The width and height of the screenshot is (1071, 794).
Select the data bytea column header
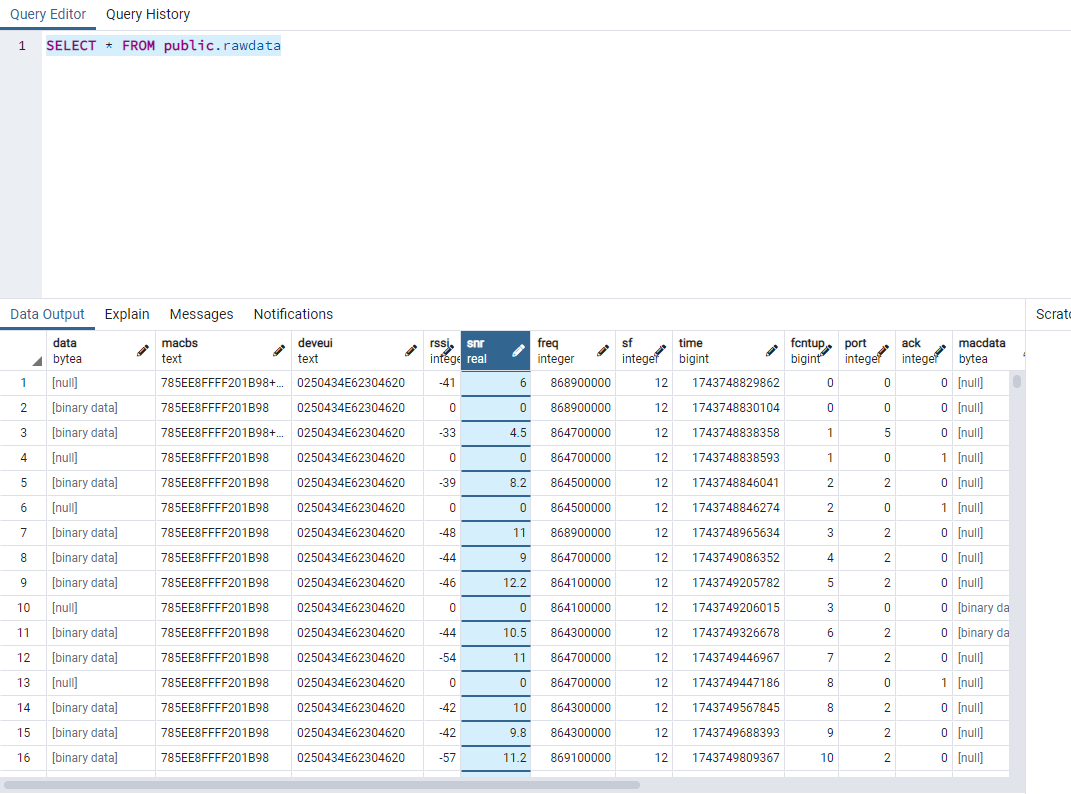click(100, 351)
